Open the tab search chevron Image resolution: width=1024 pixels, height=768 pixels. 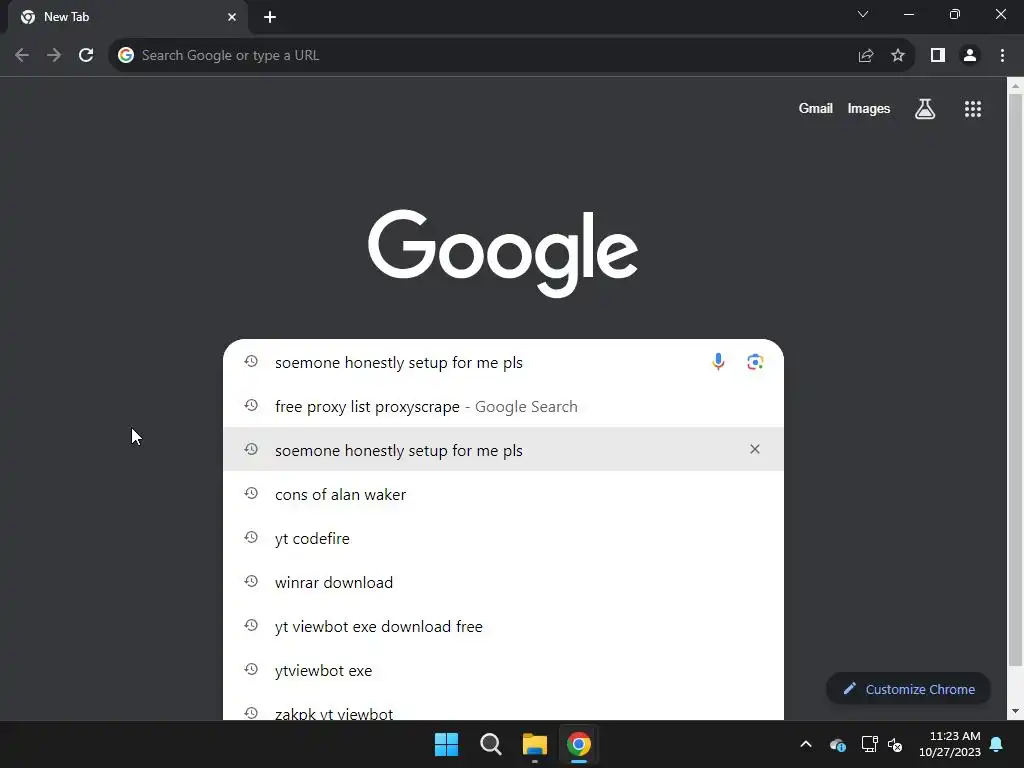coord(863,14)
